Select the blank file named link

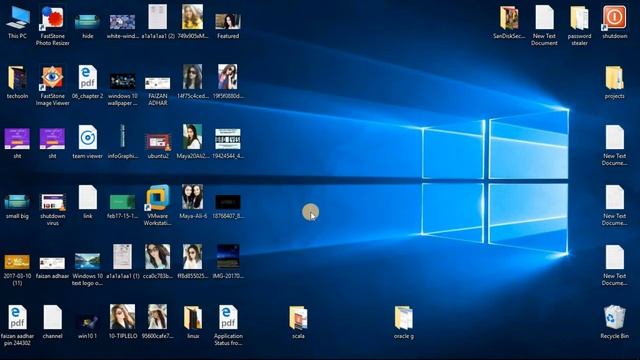[x=87, y=197]
